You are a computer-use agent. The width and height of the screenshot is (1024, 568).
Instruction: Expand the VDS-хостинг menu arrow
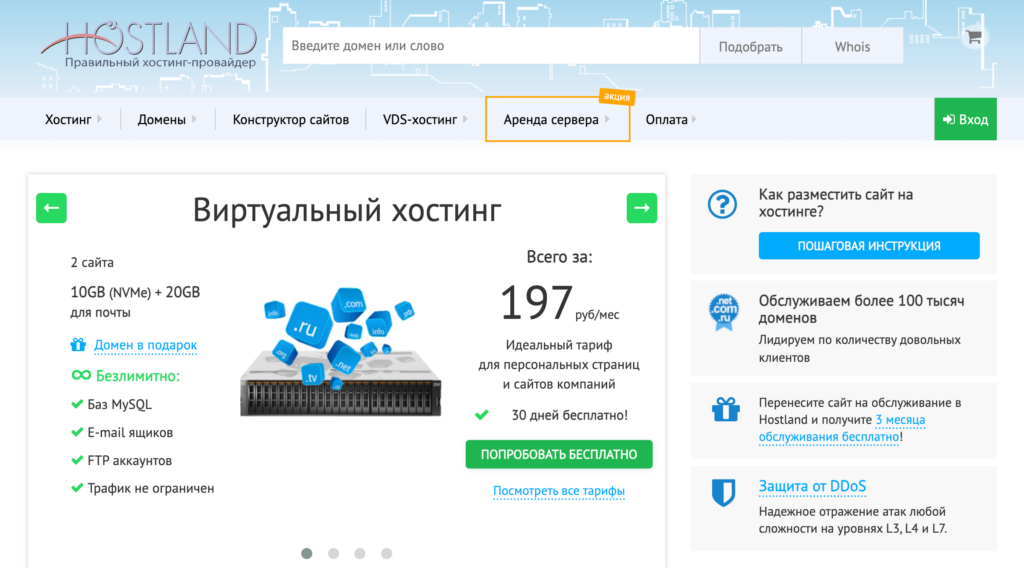click(x=465, y=119)
